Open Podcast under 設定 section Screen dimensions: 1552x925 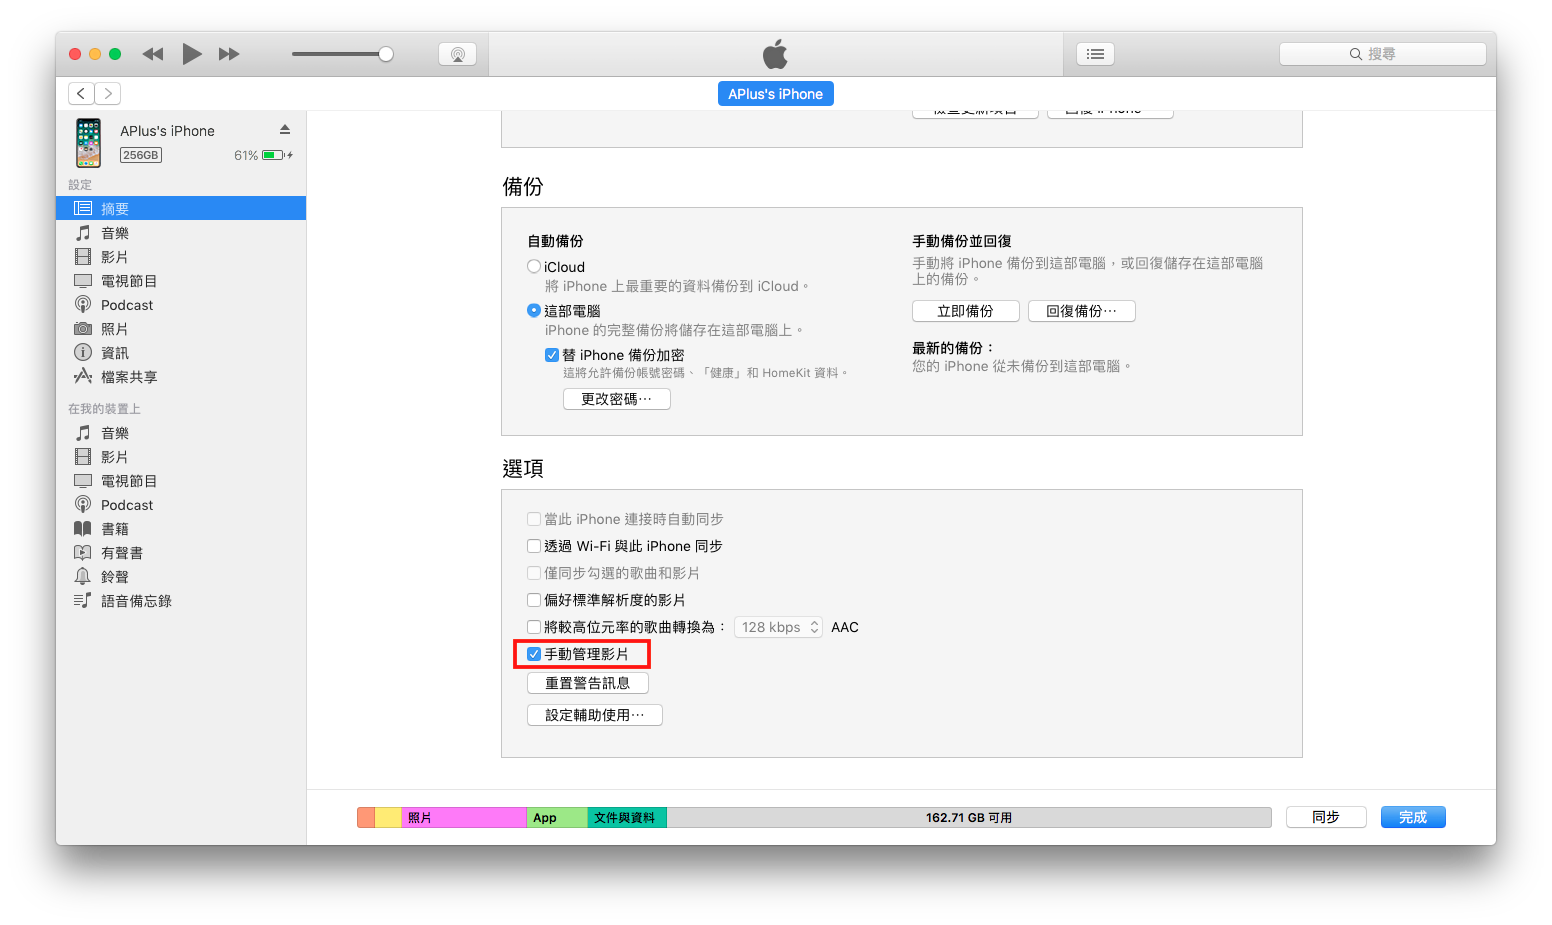click(x=181, y=305)
